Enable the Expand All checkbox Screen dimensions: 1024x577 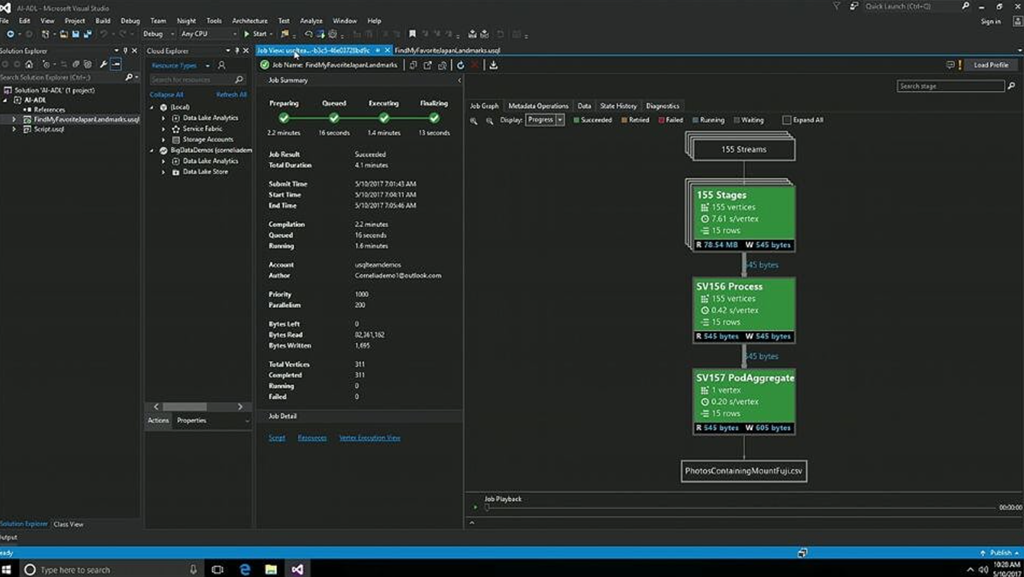[787, 120]
